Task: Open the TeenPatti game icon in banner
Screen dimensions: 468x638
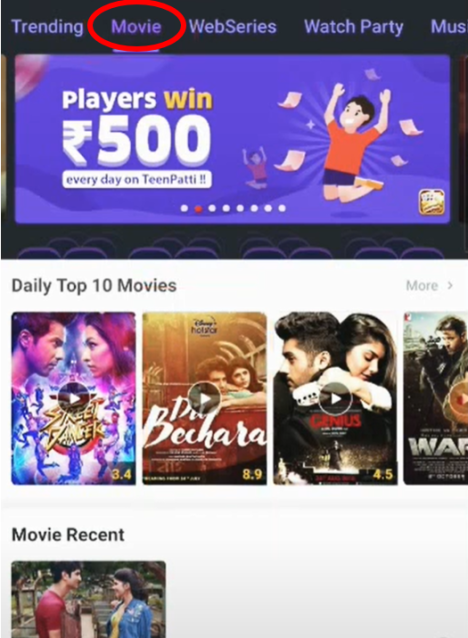Action: point(431,202)
